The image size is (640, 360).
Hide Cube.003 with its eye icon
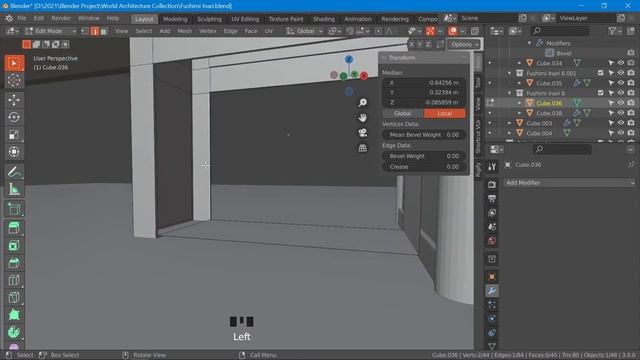pyautogui.click(x=621, y=123)
